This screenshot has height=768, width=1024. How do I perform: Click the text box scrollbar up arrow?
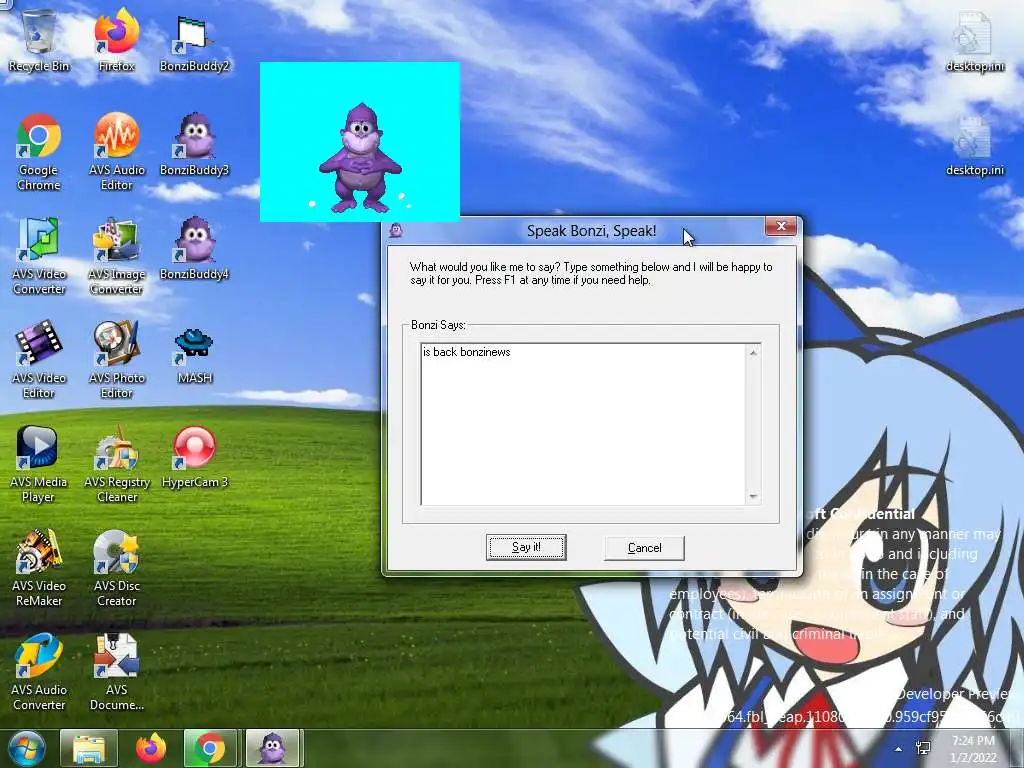(x=753, y=353)
